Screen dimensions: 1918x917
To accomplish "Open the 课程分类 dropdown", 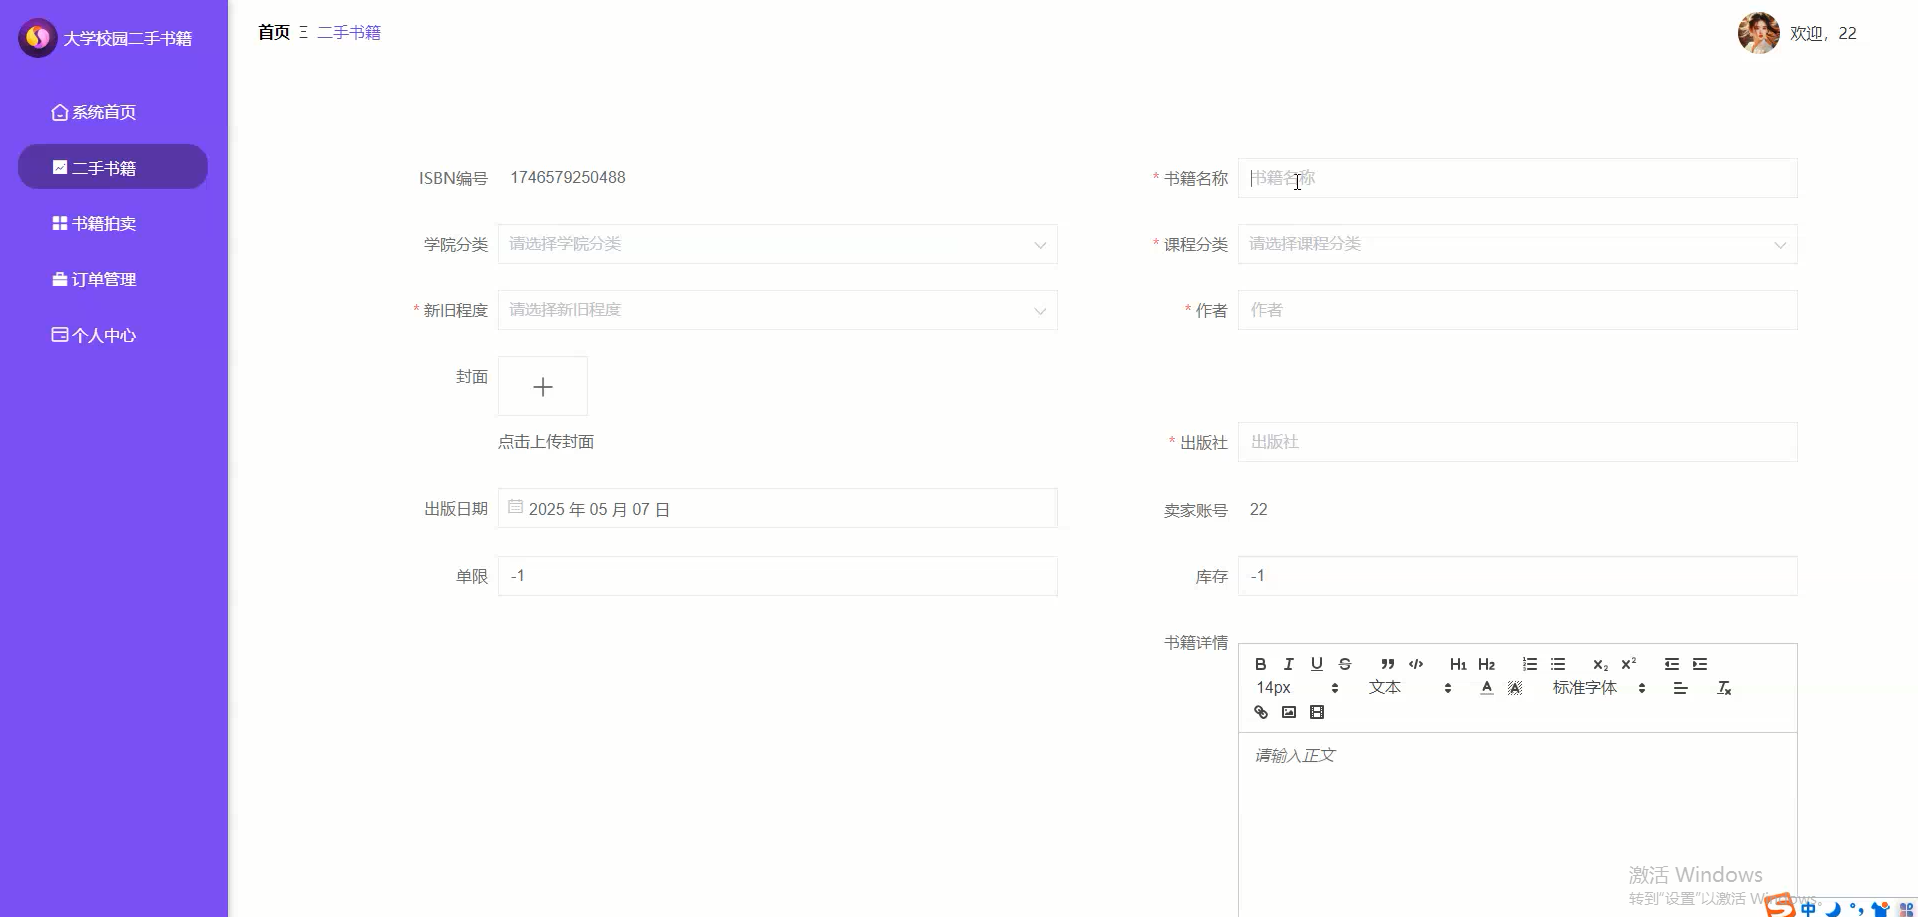I will [1516, 244].
